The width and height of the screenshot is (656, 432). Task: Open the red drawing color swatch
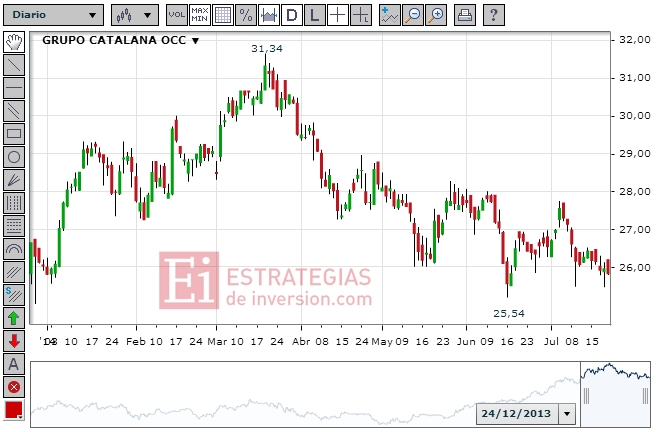pyautogui.click(x=14, y=409)
